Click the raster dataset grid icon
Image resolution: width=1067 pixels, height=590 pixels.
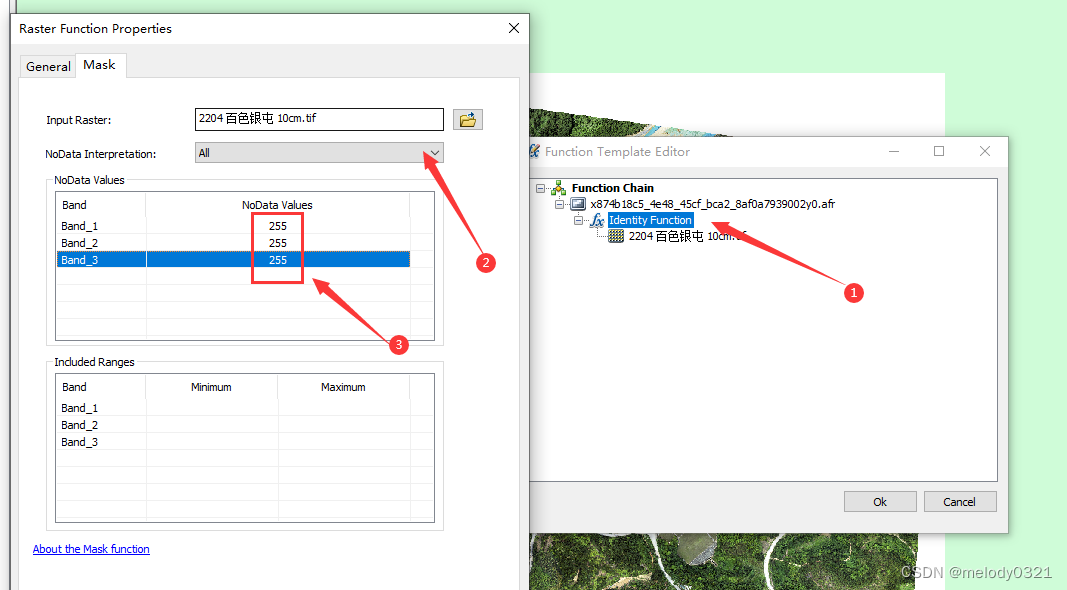coord(616,236)
